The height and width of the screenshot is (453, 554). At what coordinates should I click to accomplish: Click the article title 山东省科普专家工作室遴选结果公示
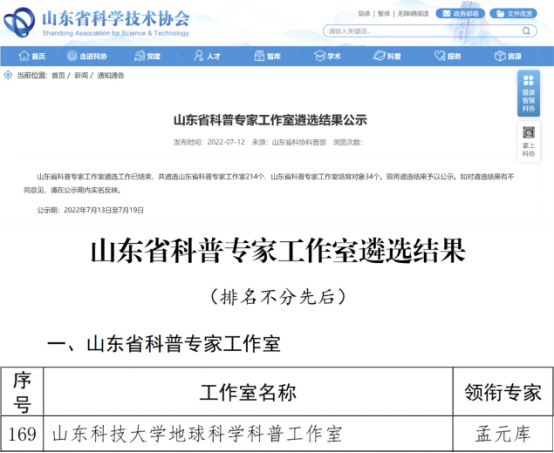[270, 120]
